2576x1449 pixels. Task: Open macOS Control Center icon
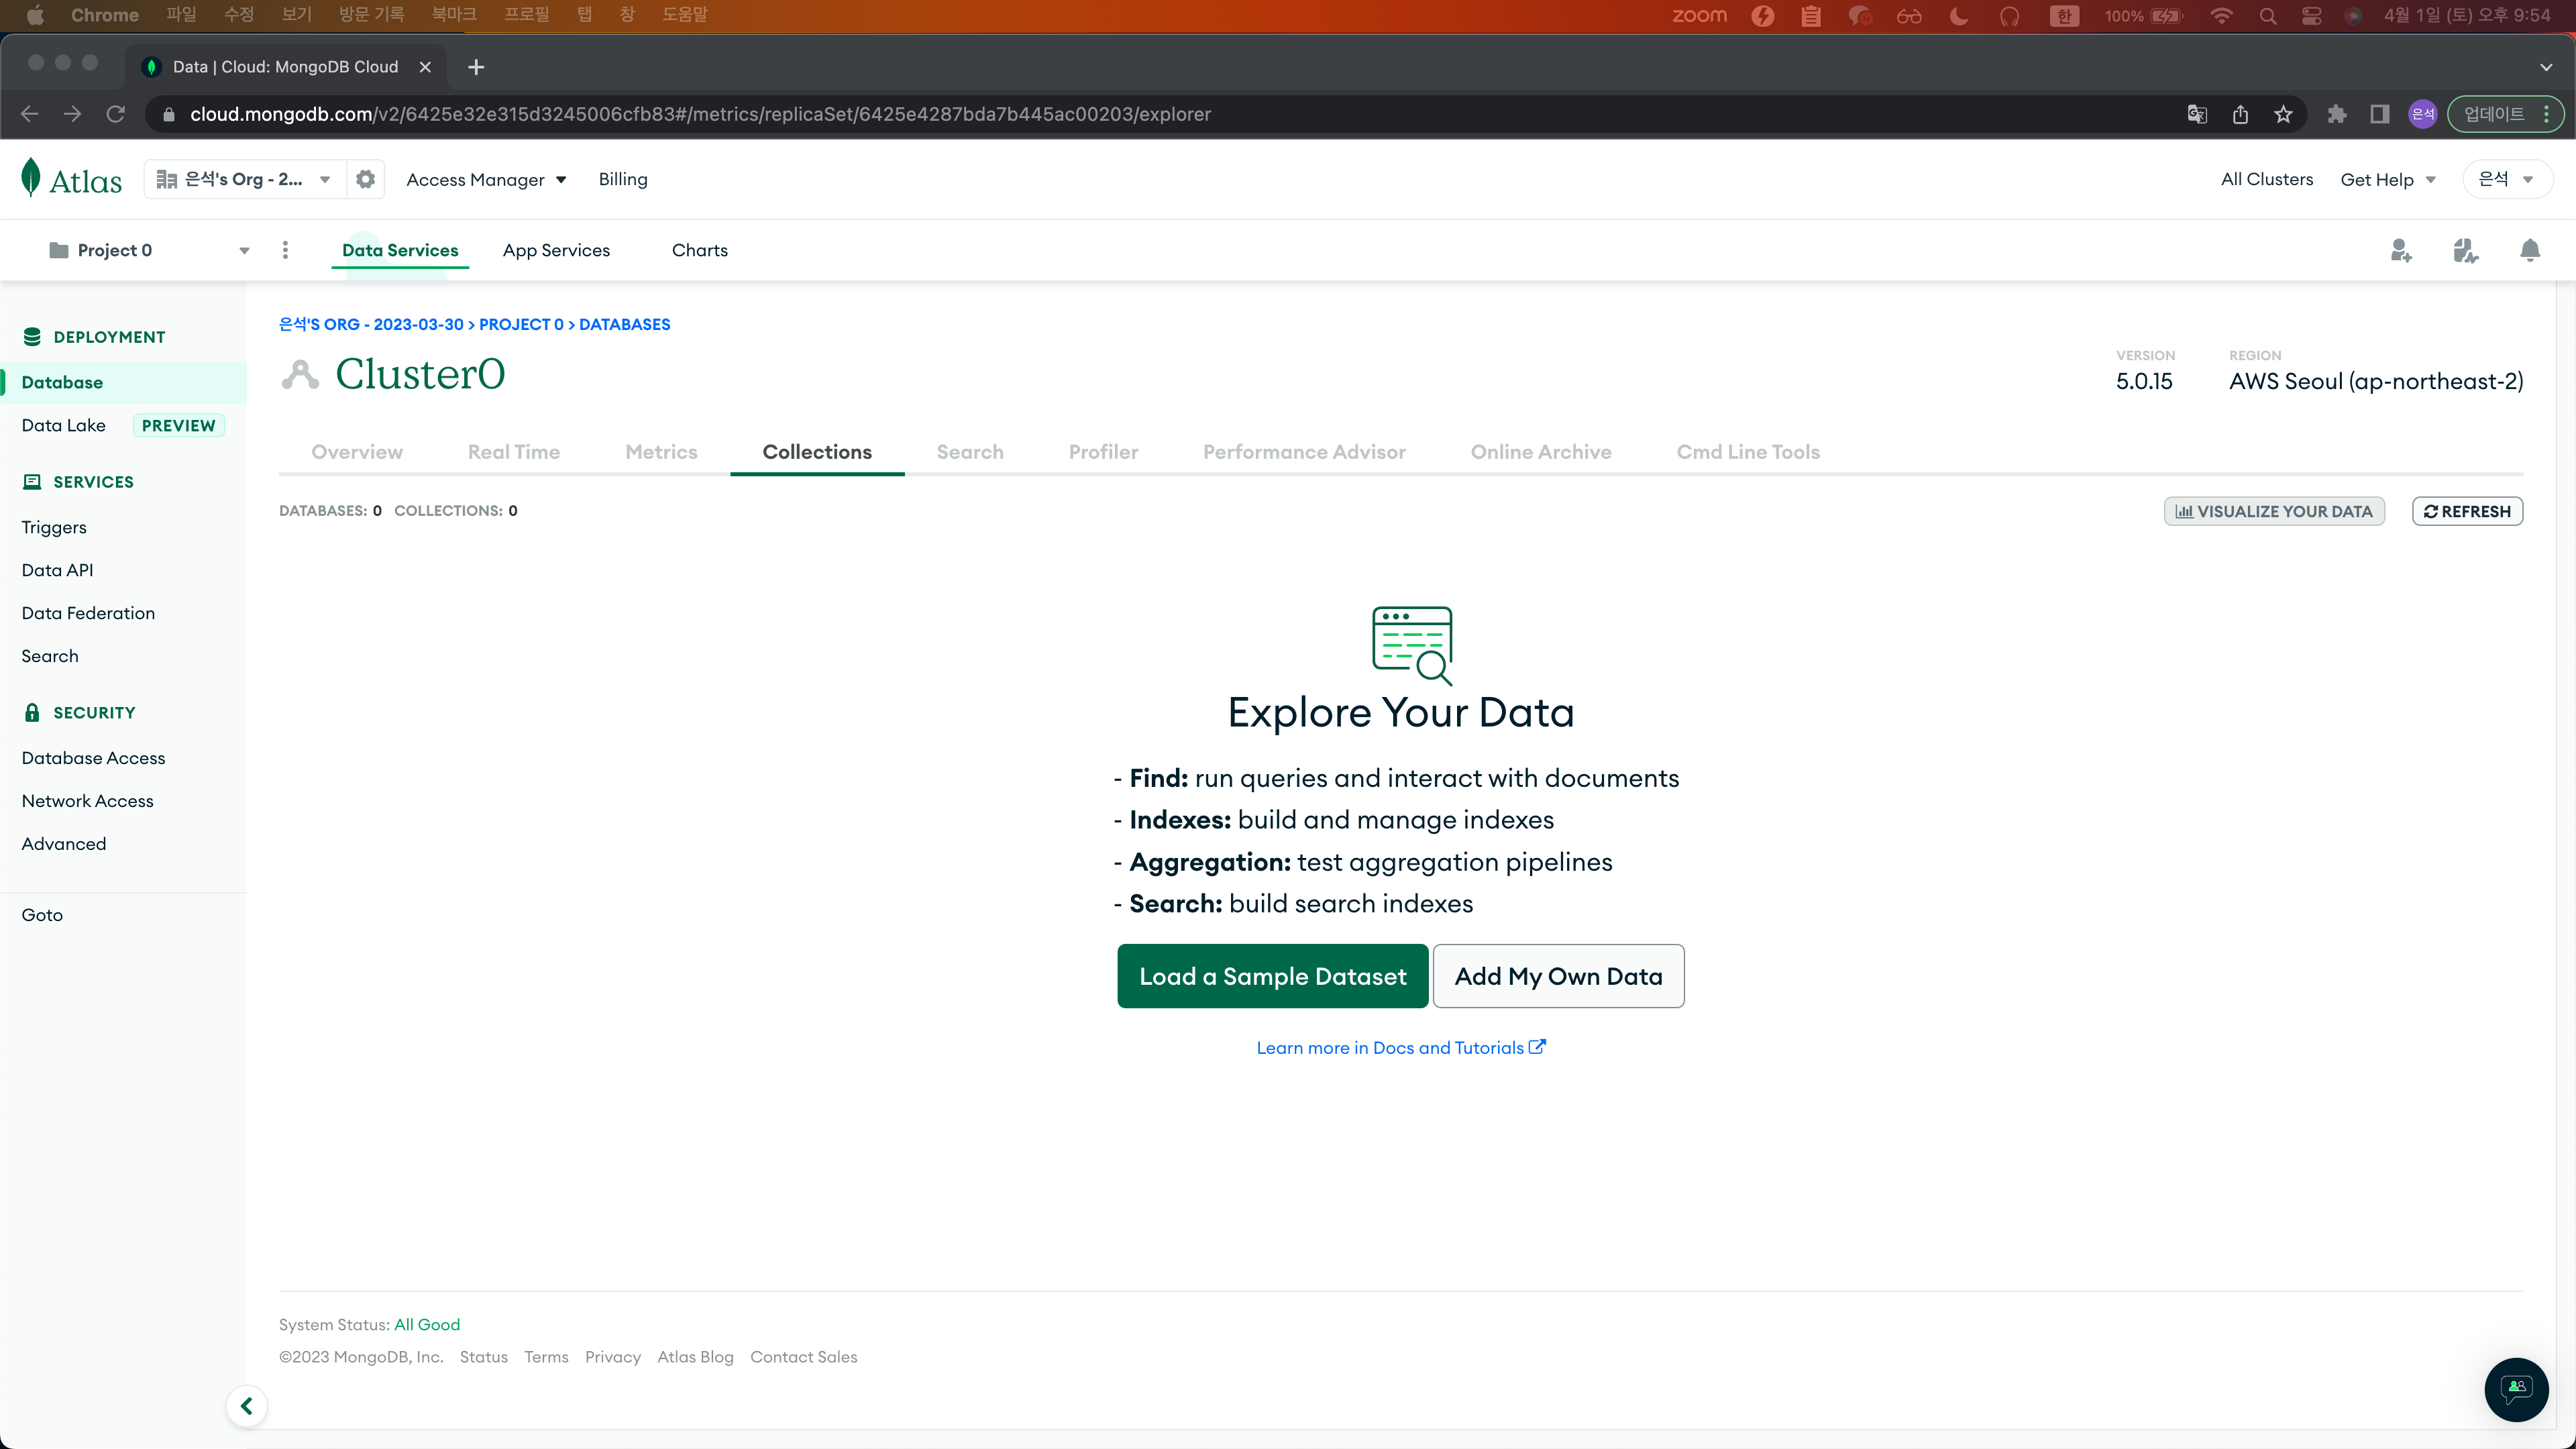[x=2311, y=15]
